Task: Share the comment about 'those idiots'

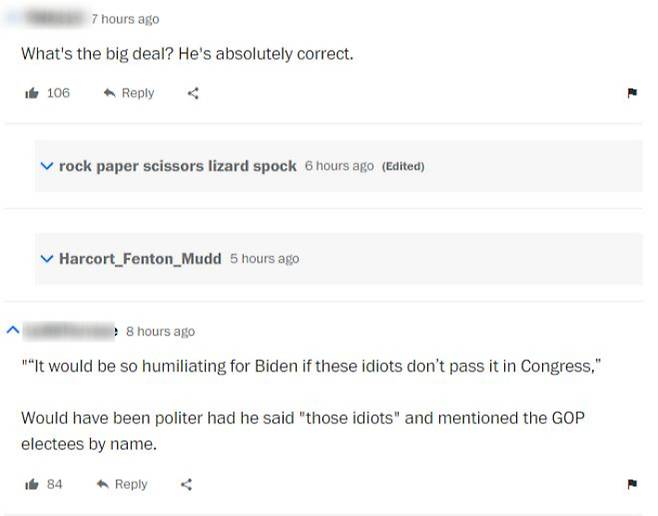Action: click(x=186, y=484)
